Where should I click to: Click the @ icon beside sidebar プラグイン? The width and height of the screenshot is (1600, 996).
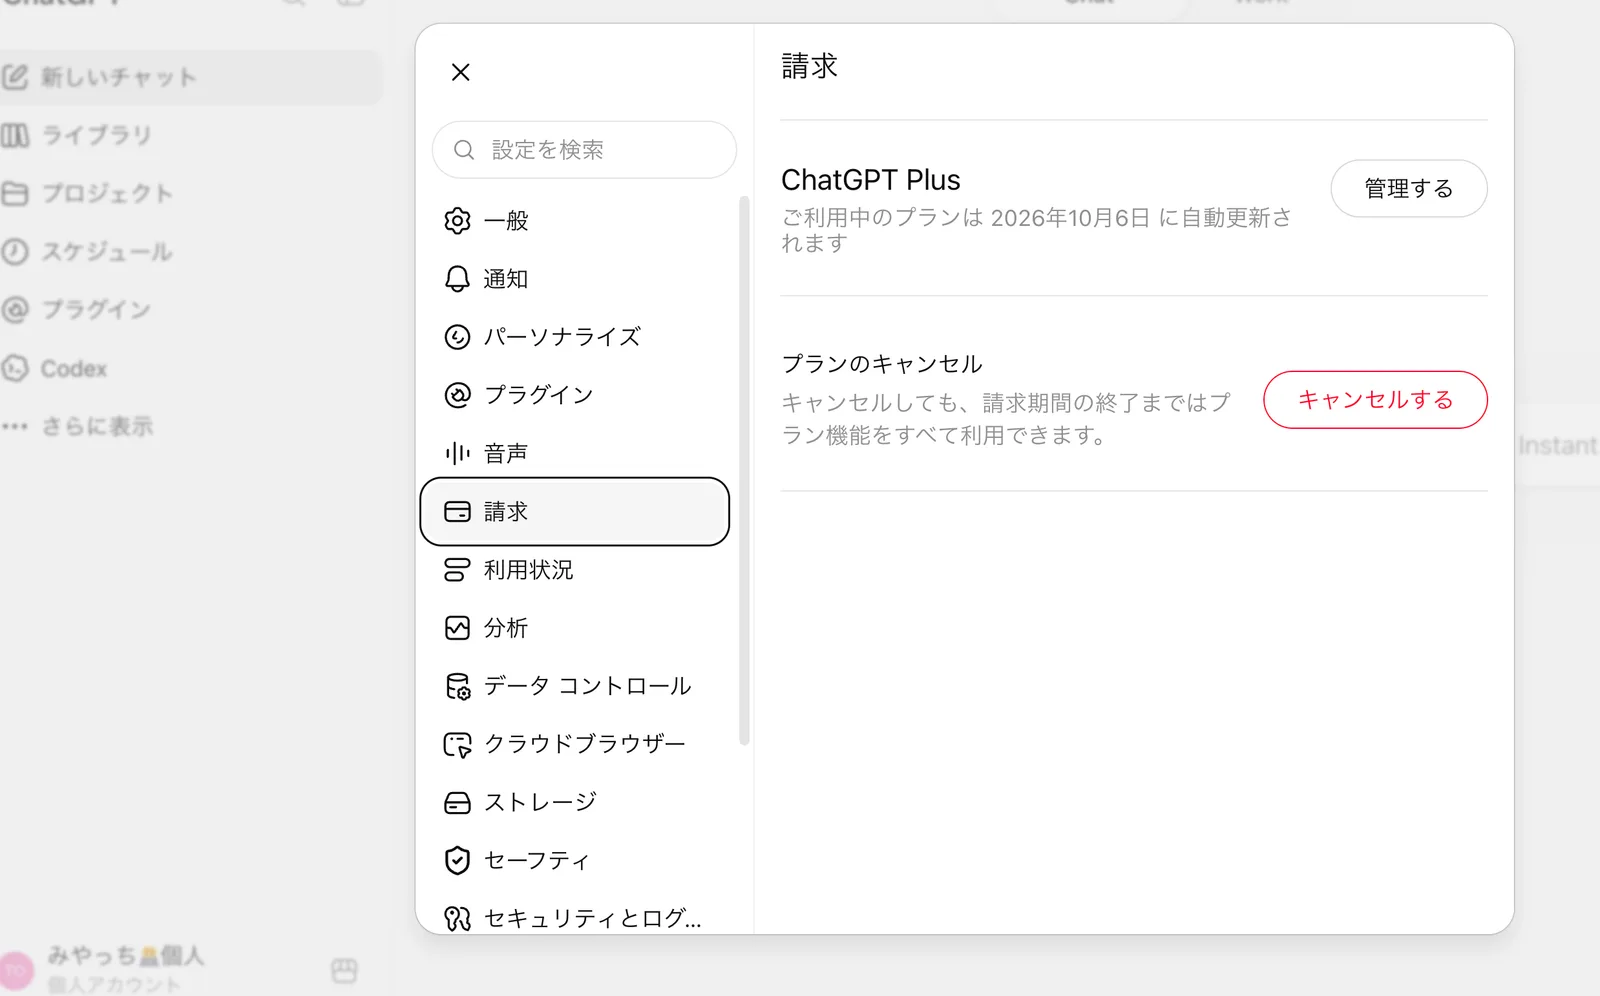[x=15, y=310]
